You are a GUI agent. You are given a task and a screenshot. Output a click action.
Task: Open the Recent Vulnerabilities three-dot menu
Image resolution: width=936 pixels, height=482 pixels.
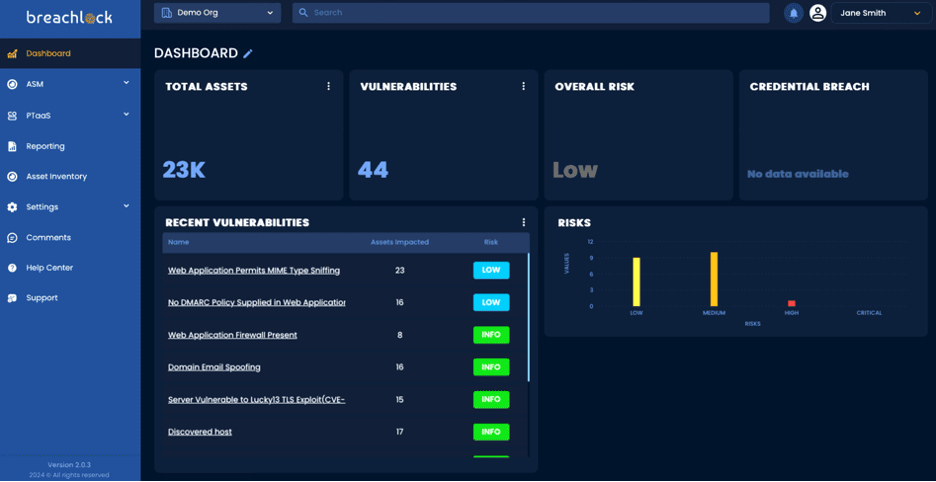pos(523,223)
